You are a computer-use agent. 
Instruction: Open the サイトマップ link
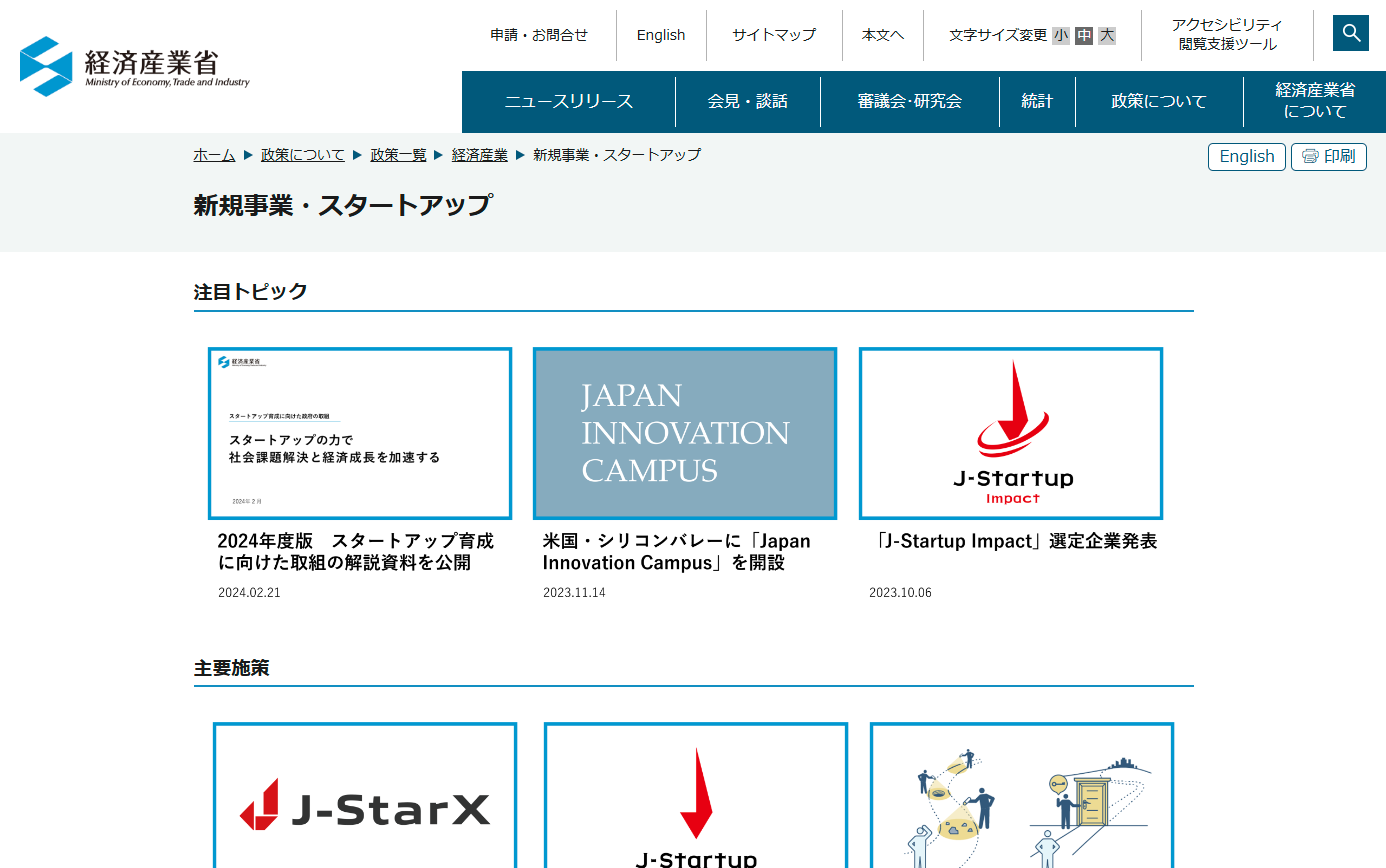pyautogui.click(x=774, y=35)
